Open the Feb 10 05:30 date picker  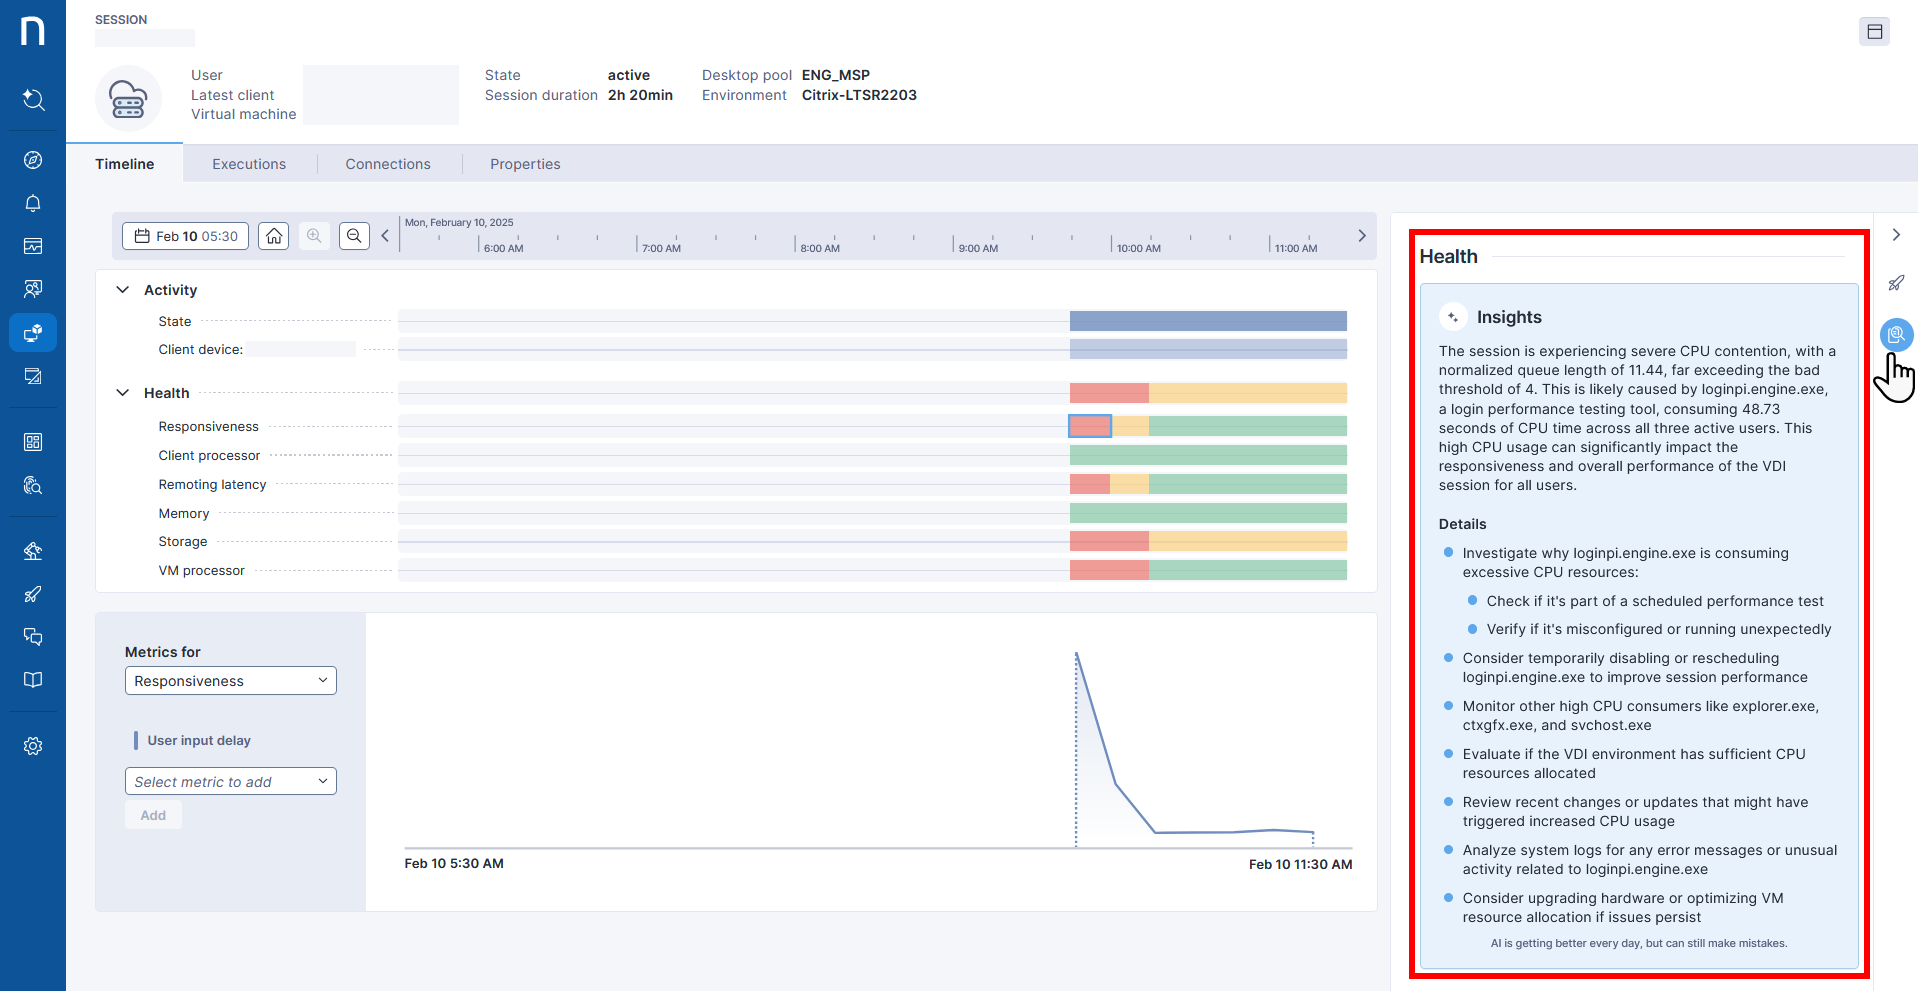pos(185,236)
